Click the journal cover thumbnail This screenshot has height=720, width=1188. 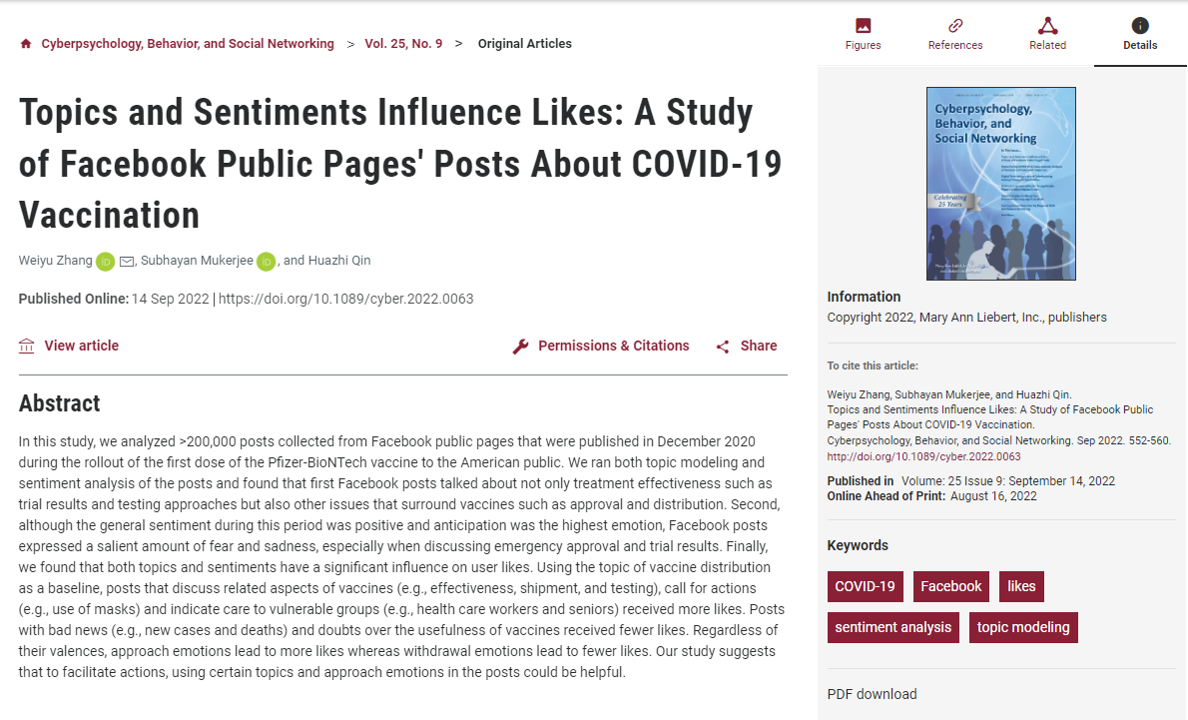tap(1001, 183)
